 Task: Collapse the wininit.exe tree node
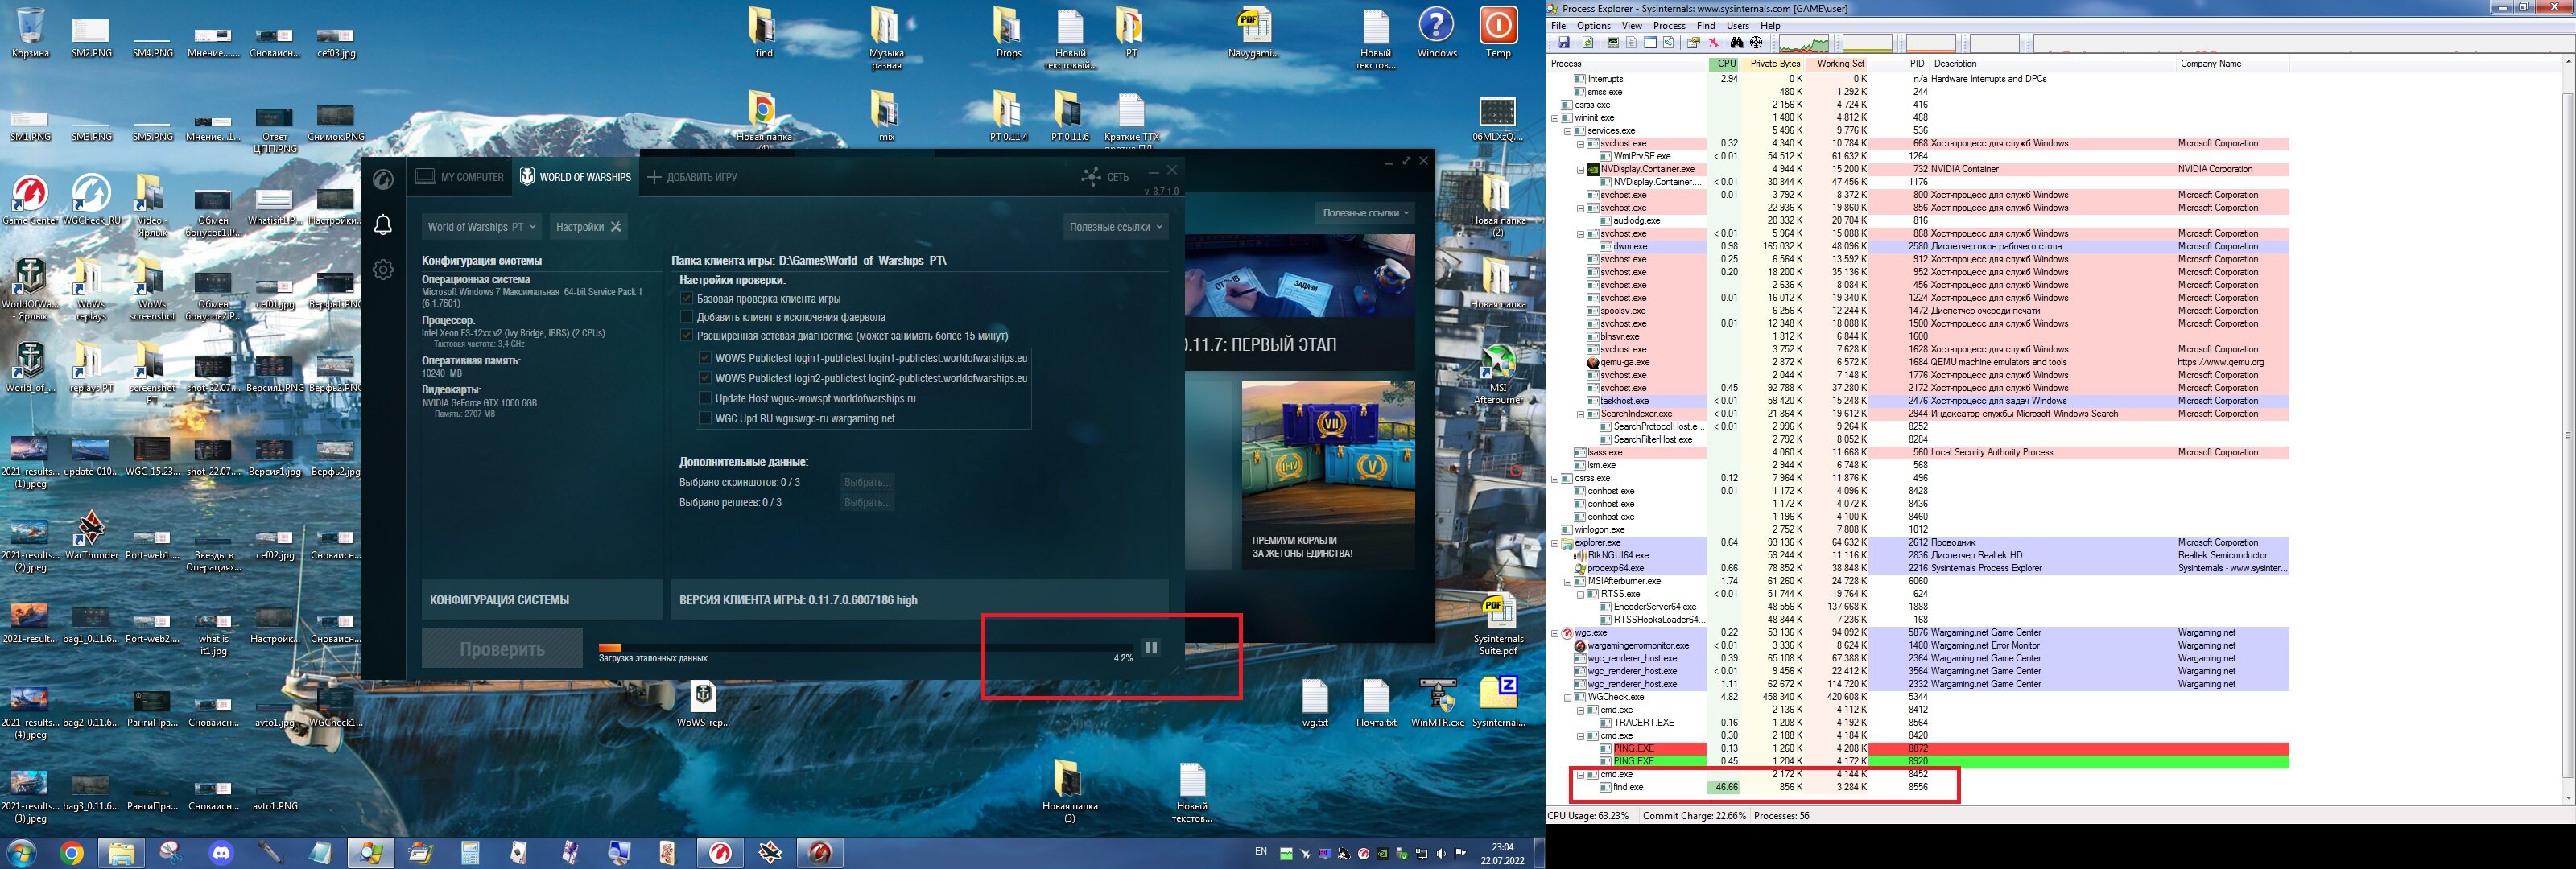(1555, 118)
